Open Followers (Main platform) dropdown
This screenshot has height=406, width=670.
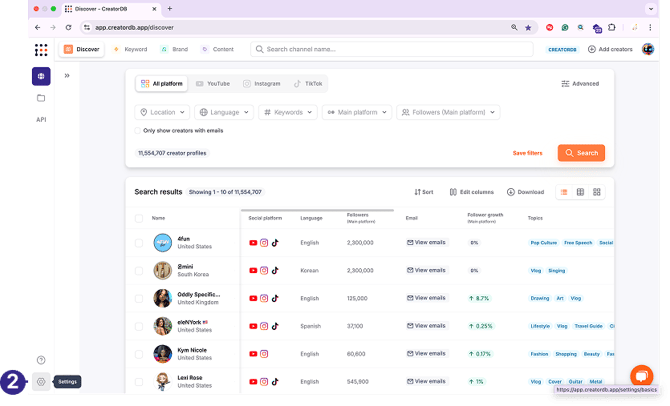(448, 112)
